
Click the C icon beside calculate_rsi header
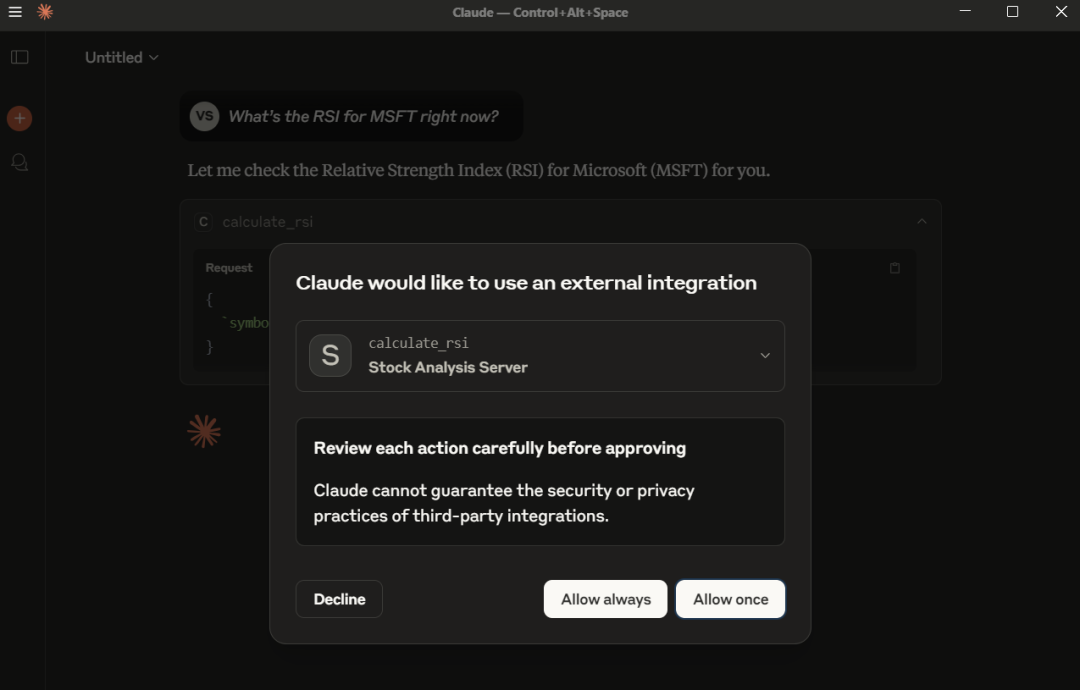204,222
